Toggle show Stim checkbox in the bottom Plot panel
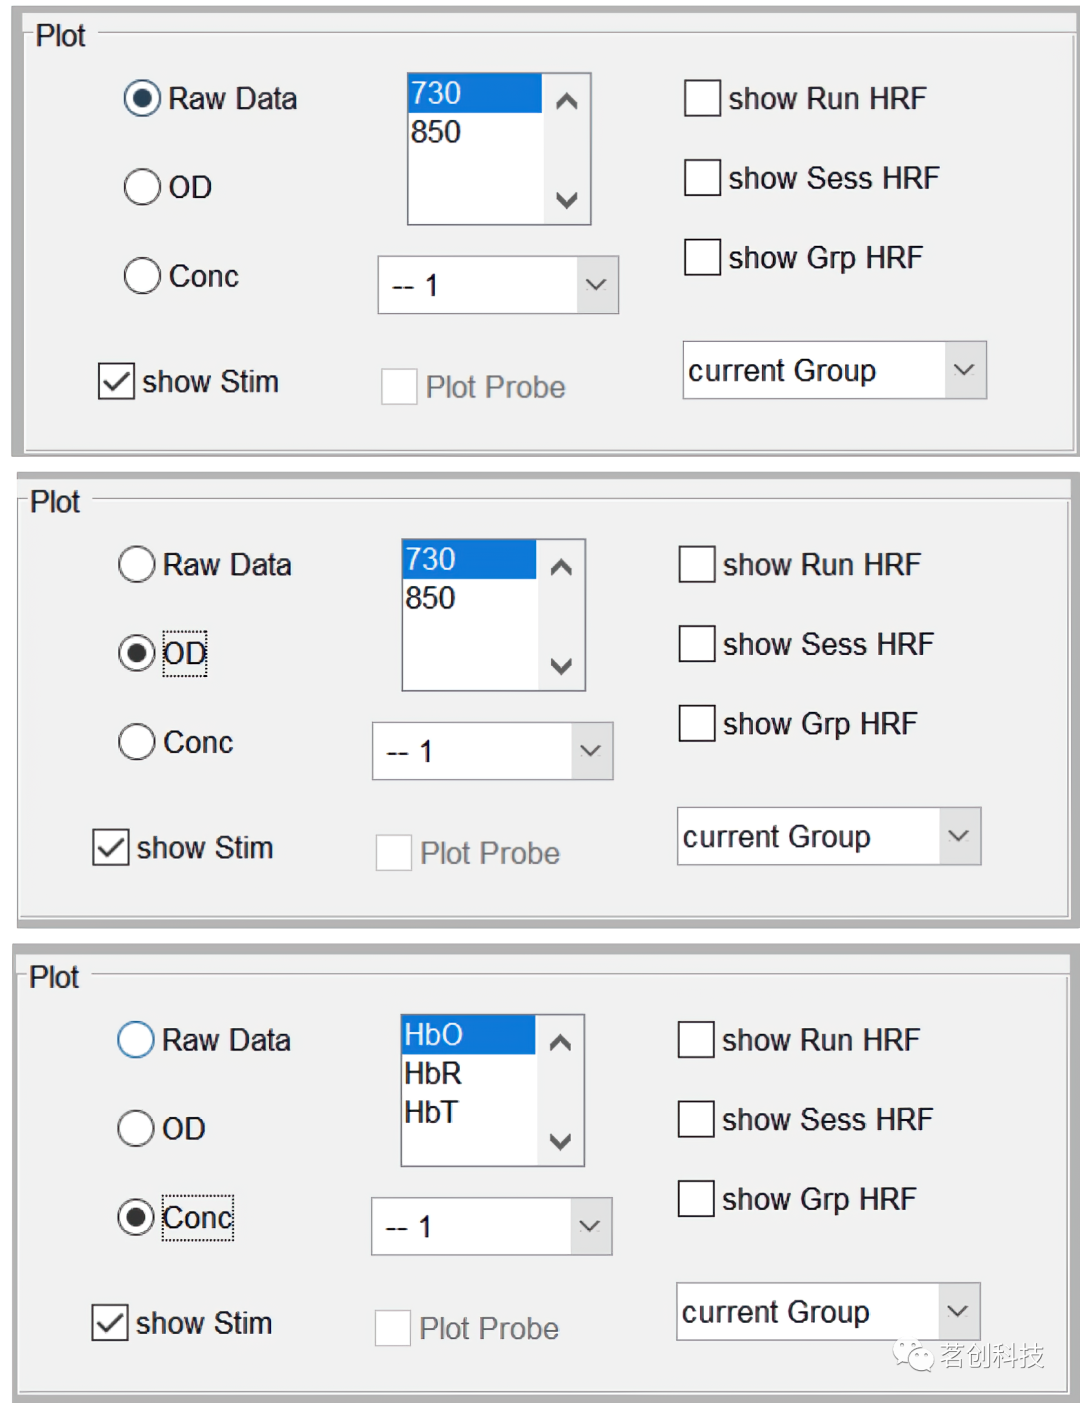1080x1403 pixels. click(110, 1323)
